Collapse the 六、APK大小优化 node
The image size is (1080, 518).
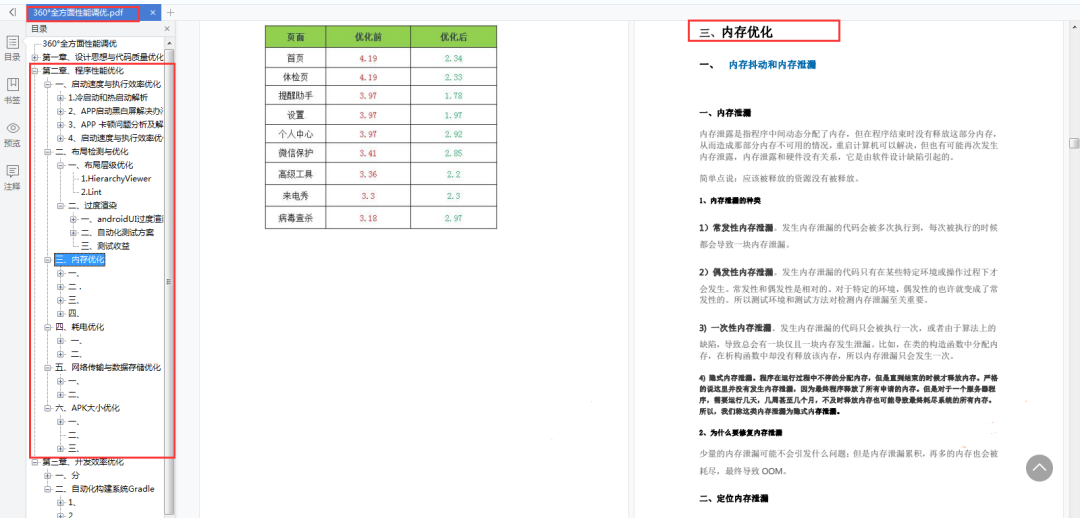tap(48, 408)
